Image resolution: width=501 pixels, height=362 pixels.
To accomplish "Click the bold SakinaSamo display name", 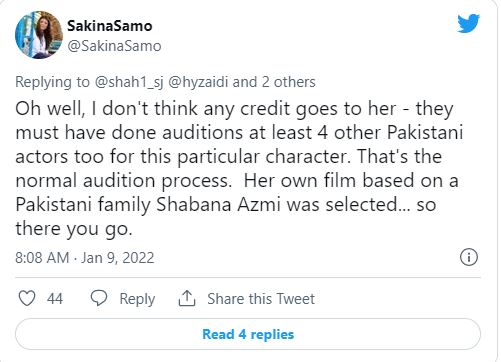I will [110, 26].
